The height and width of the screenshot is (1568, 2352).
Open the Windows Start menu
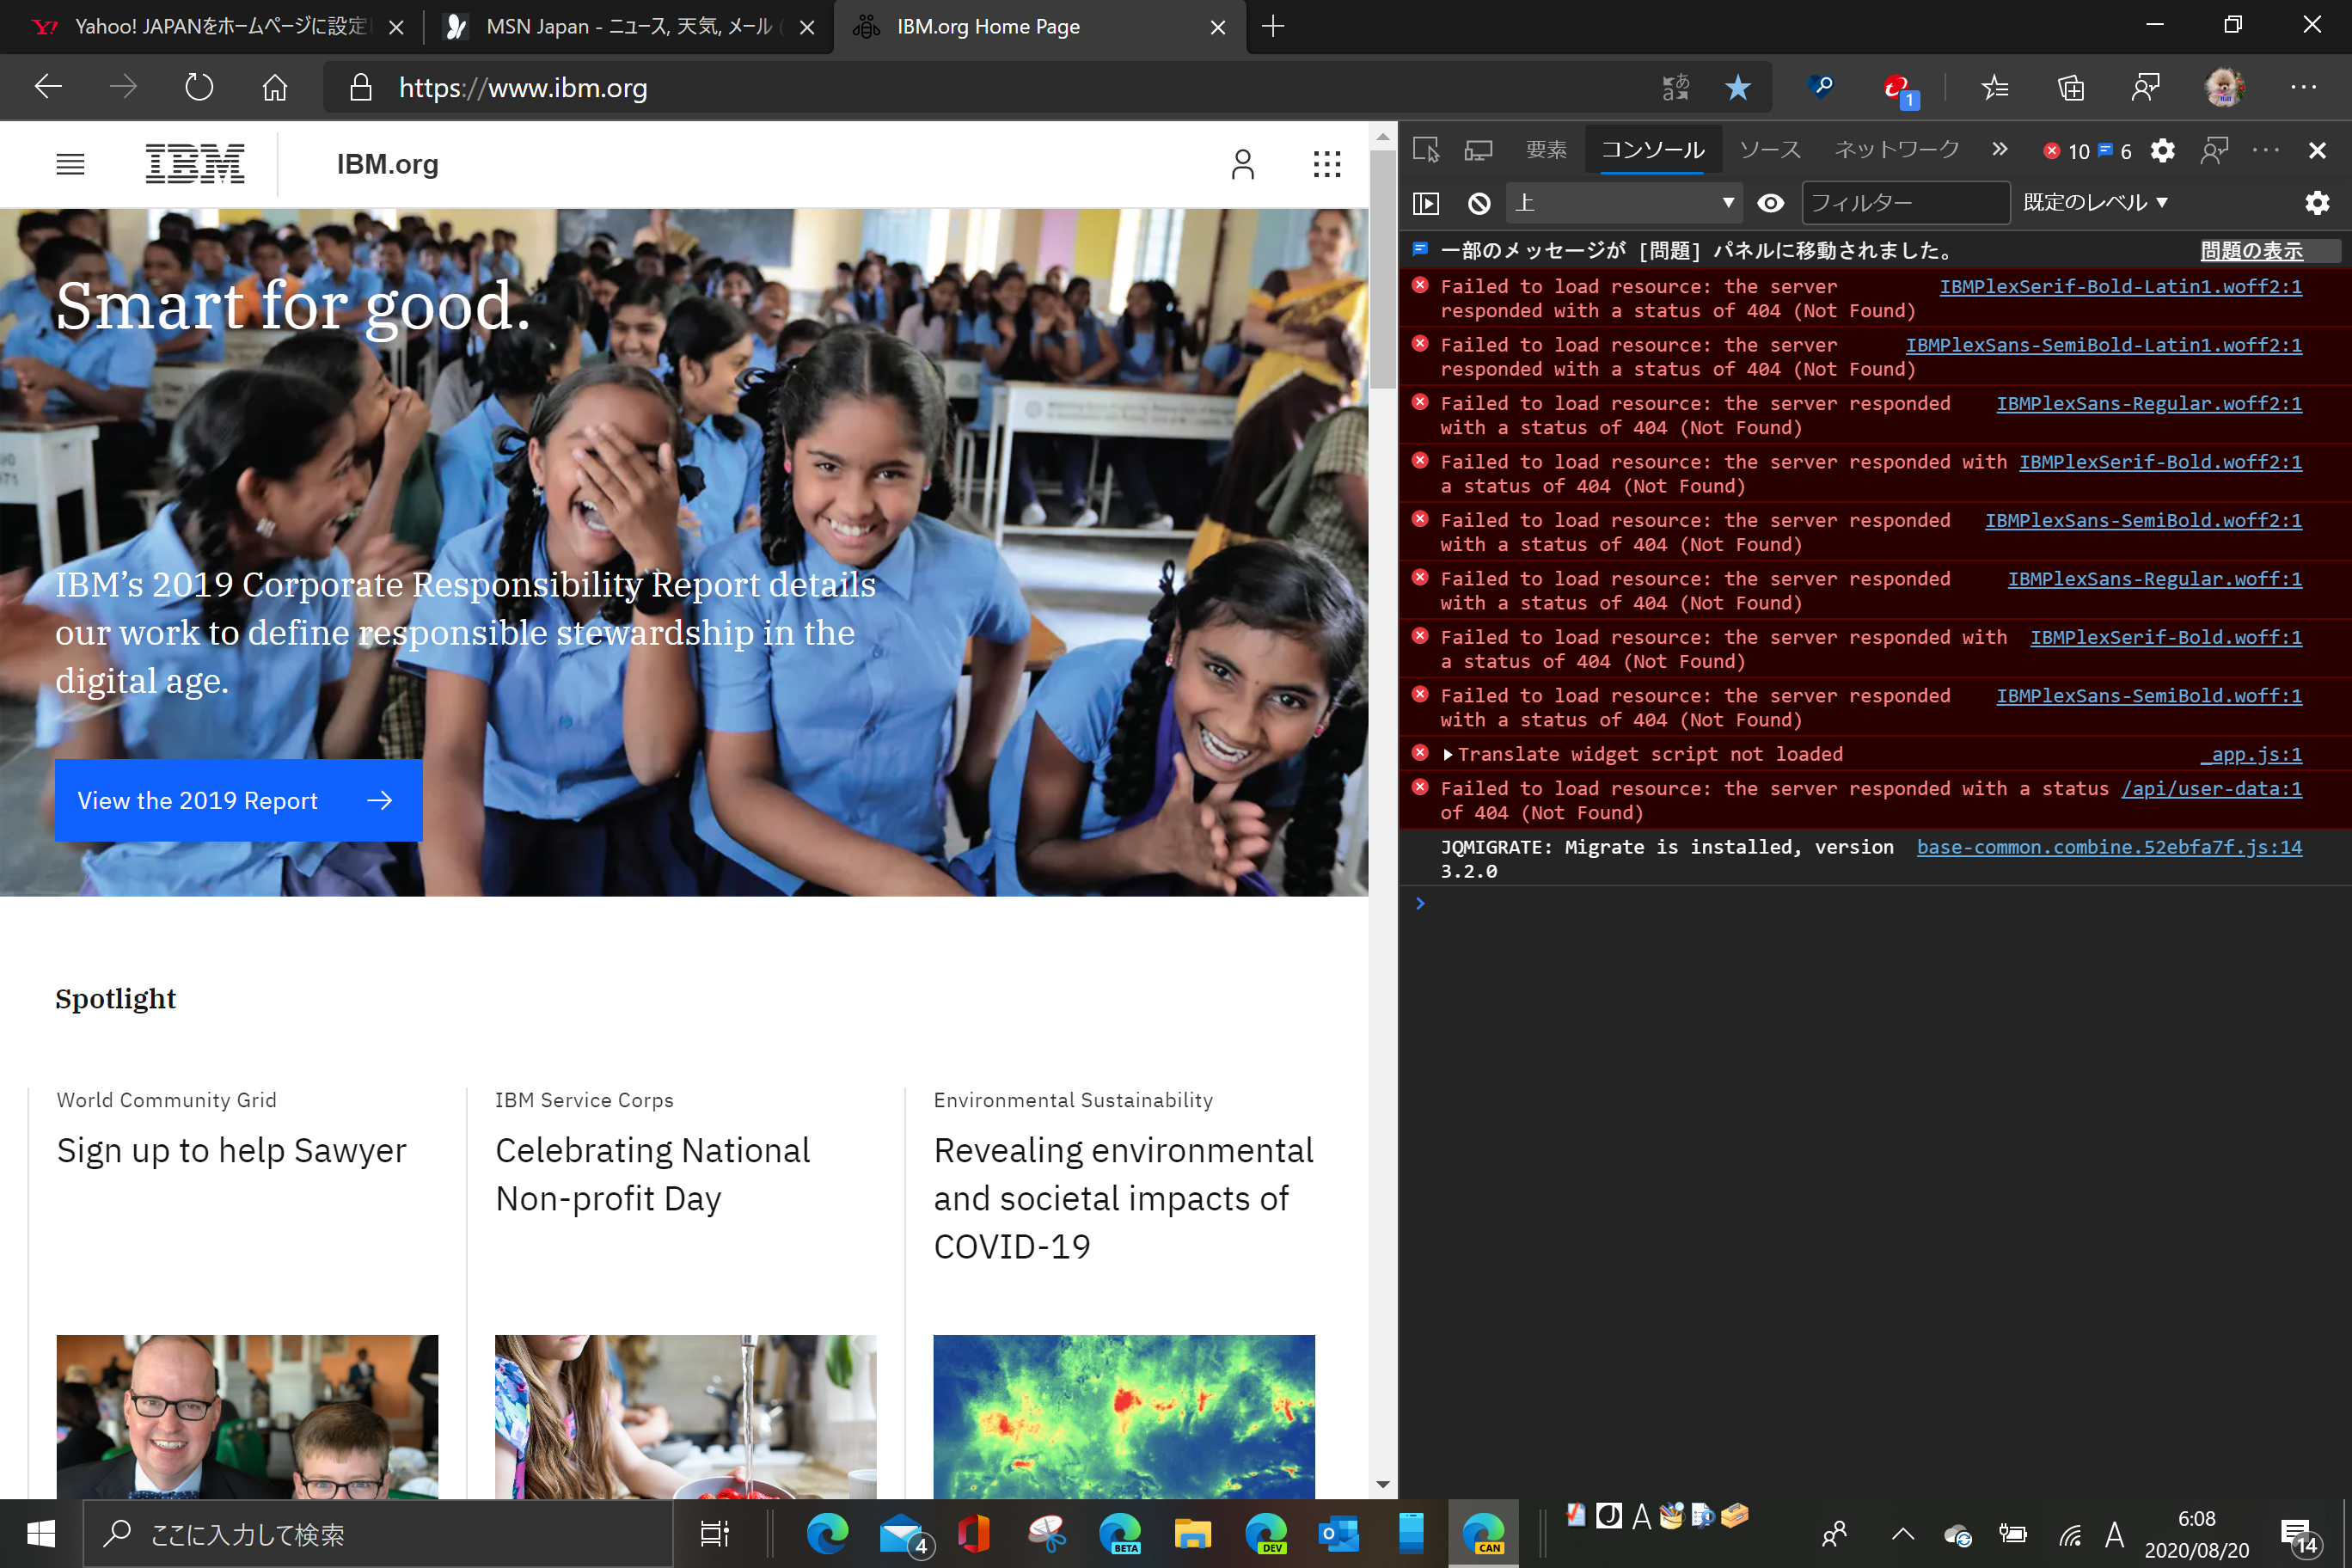(40, 1534)
